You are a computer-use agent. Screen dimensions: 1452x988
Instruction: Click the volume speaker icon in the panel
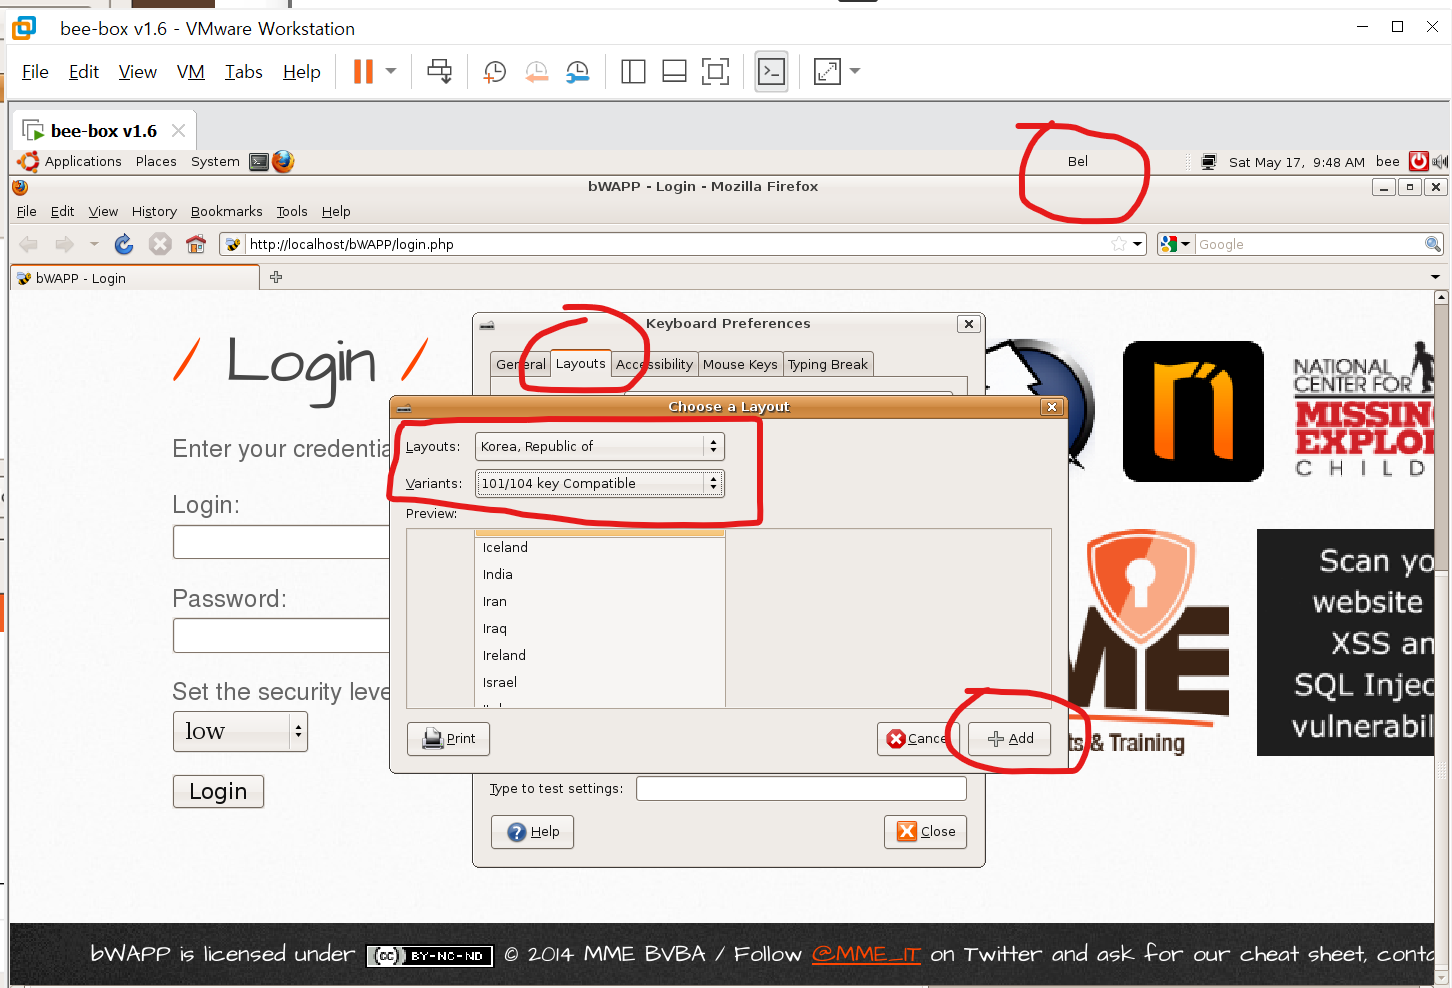pos(1440,162)
